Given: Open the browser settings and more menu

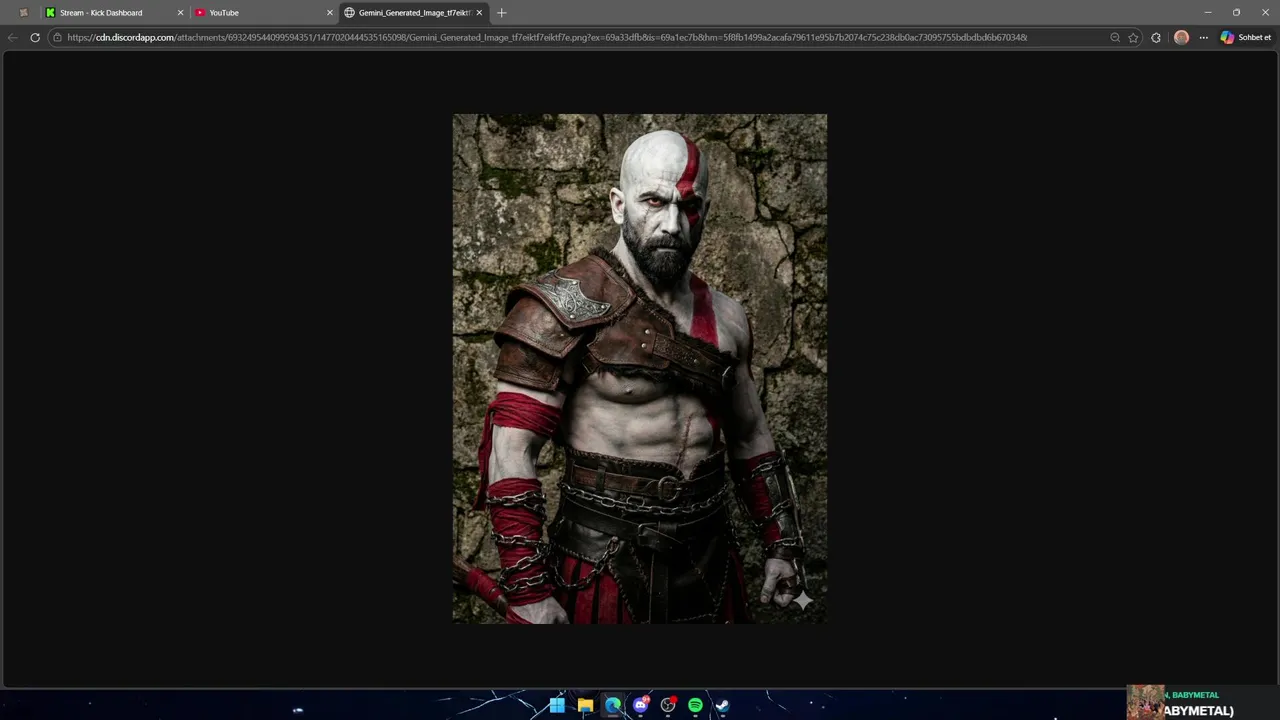Looking at the screenshot, I should pos(1203,37).
